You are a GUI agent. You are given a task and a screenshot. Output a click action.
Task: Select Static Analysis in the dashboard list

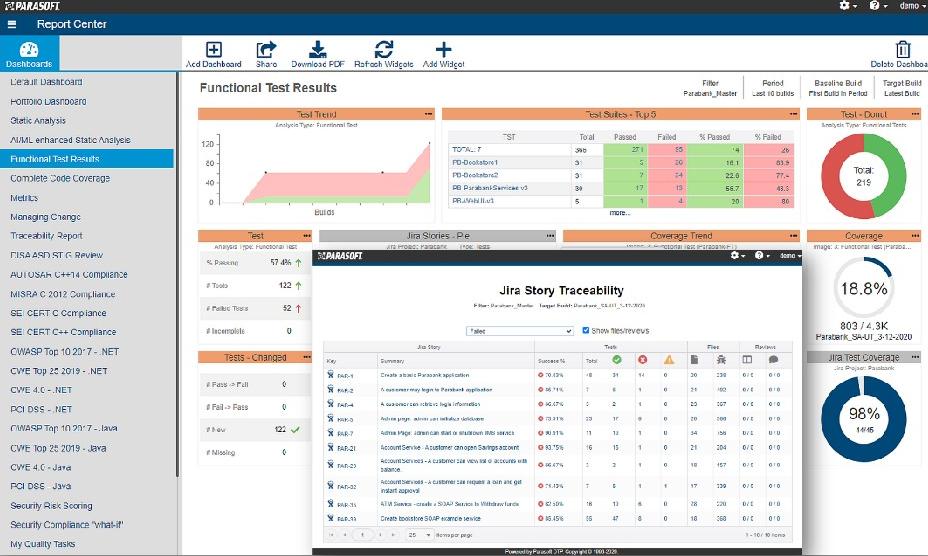(x=38, y=121)
